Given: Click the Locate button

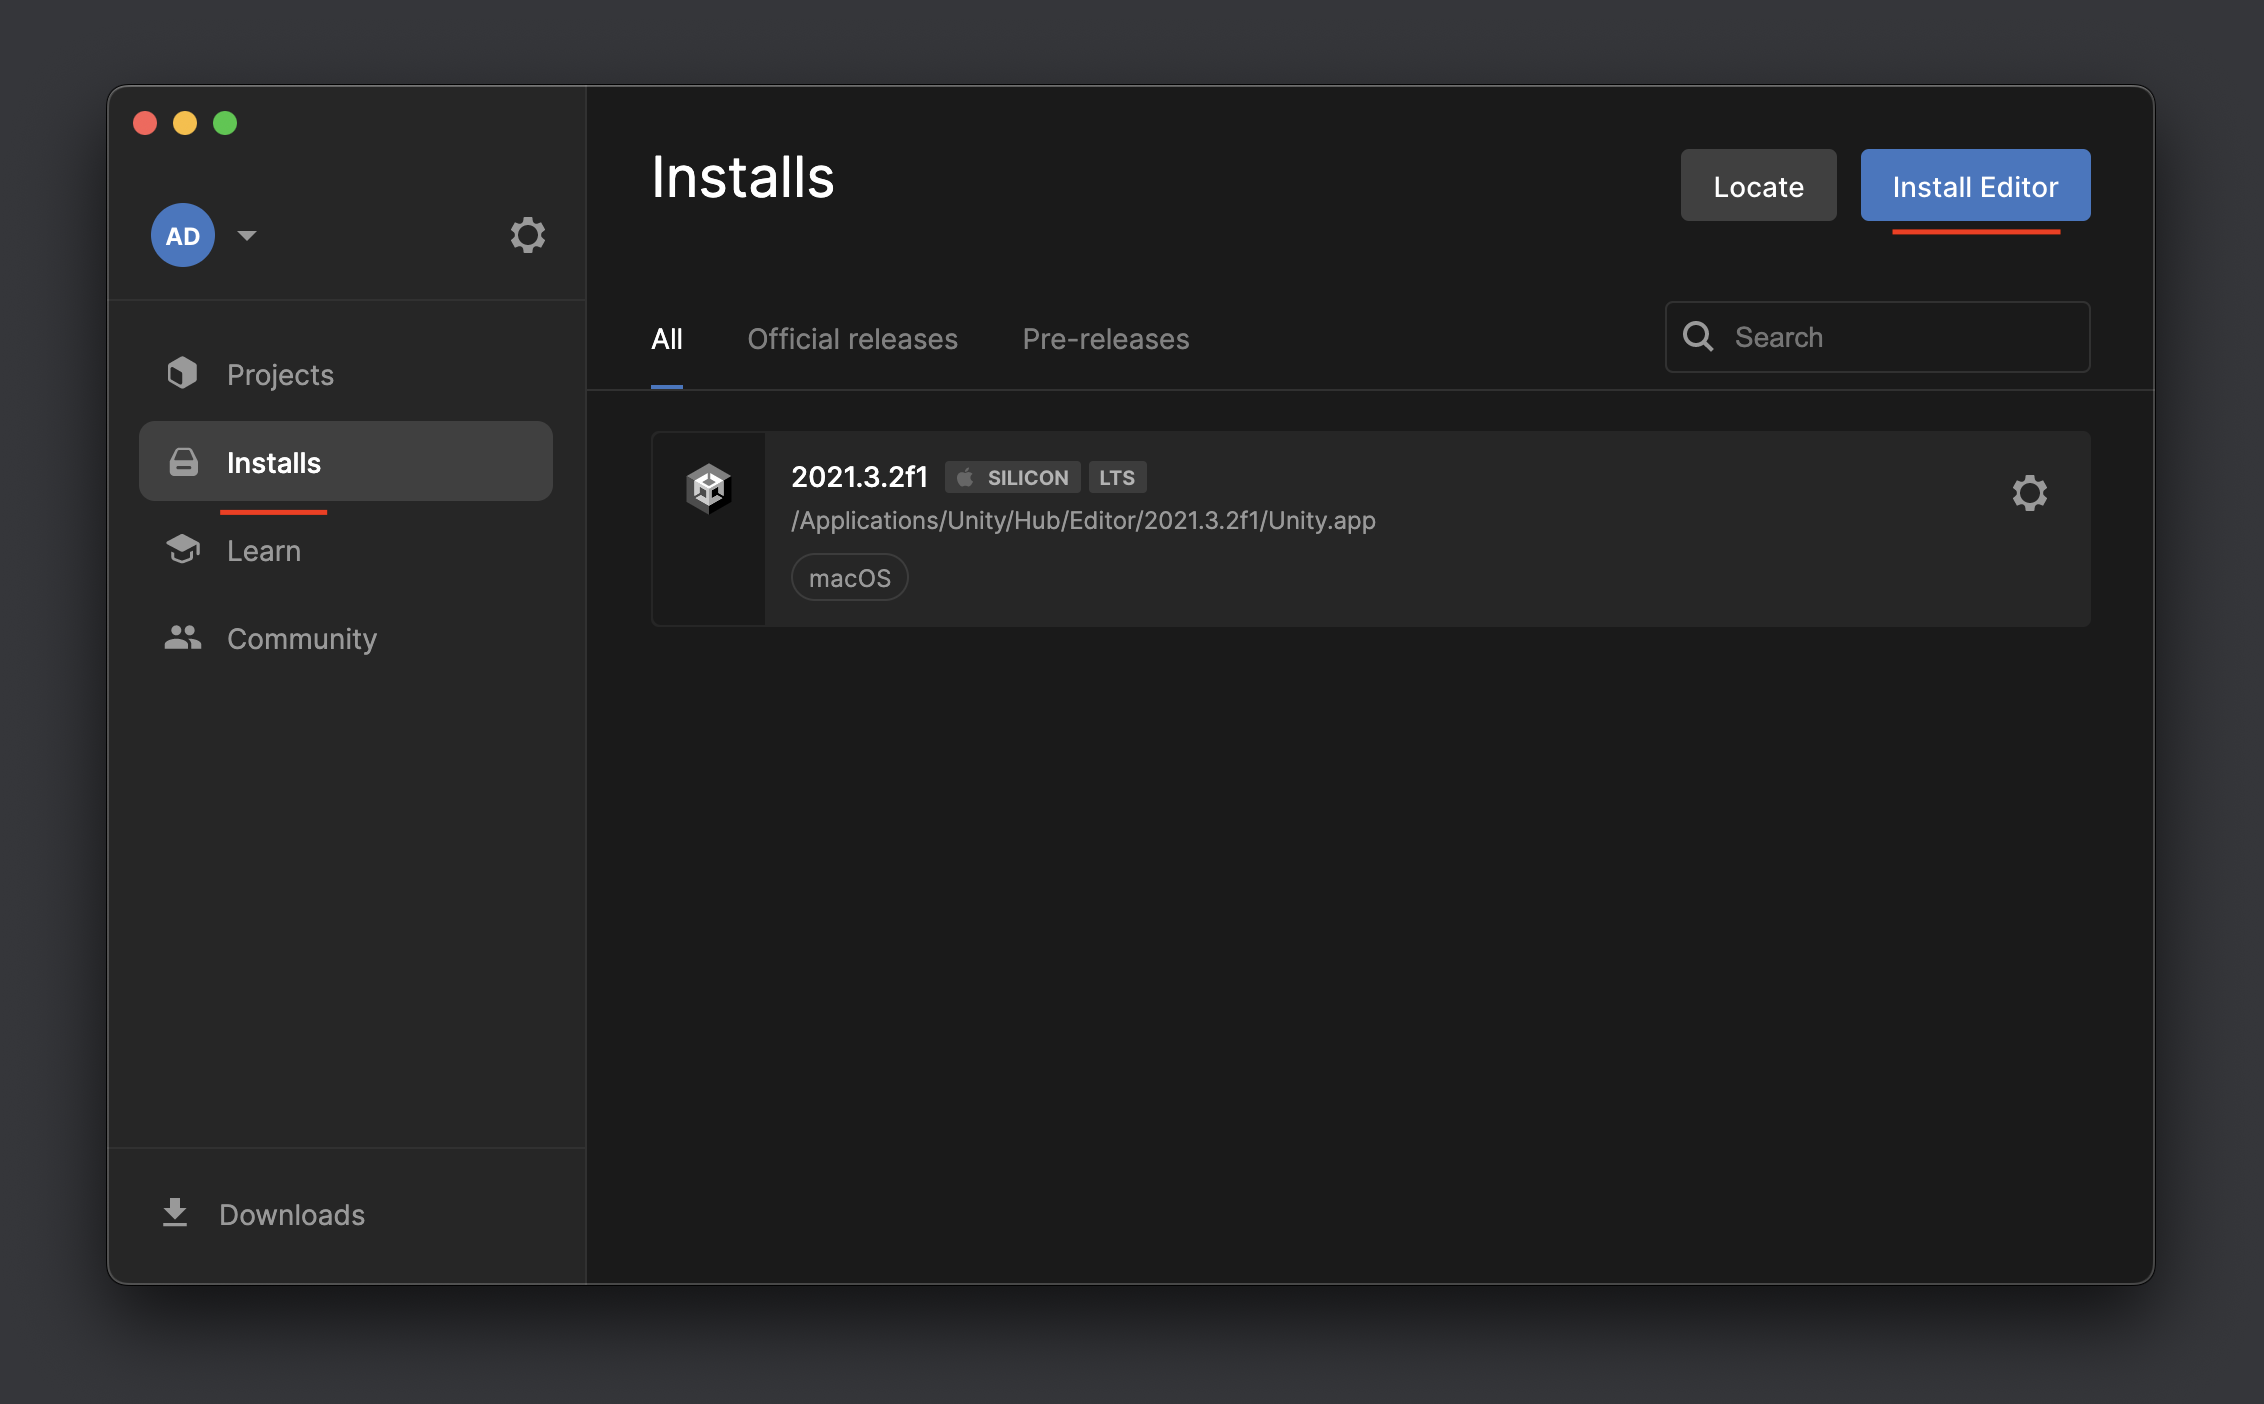Looking at the screenshot, I should tap(1758, 184).
